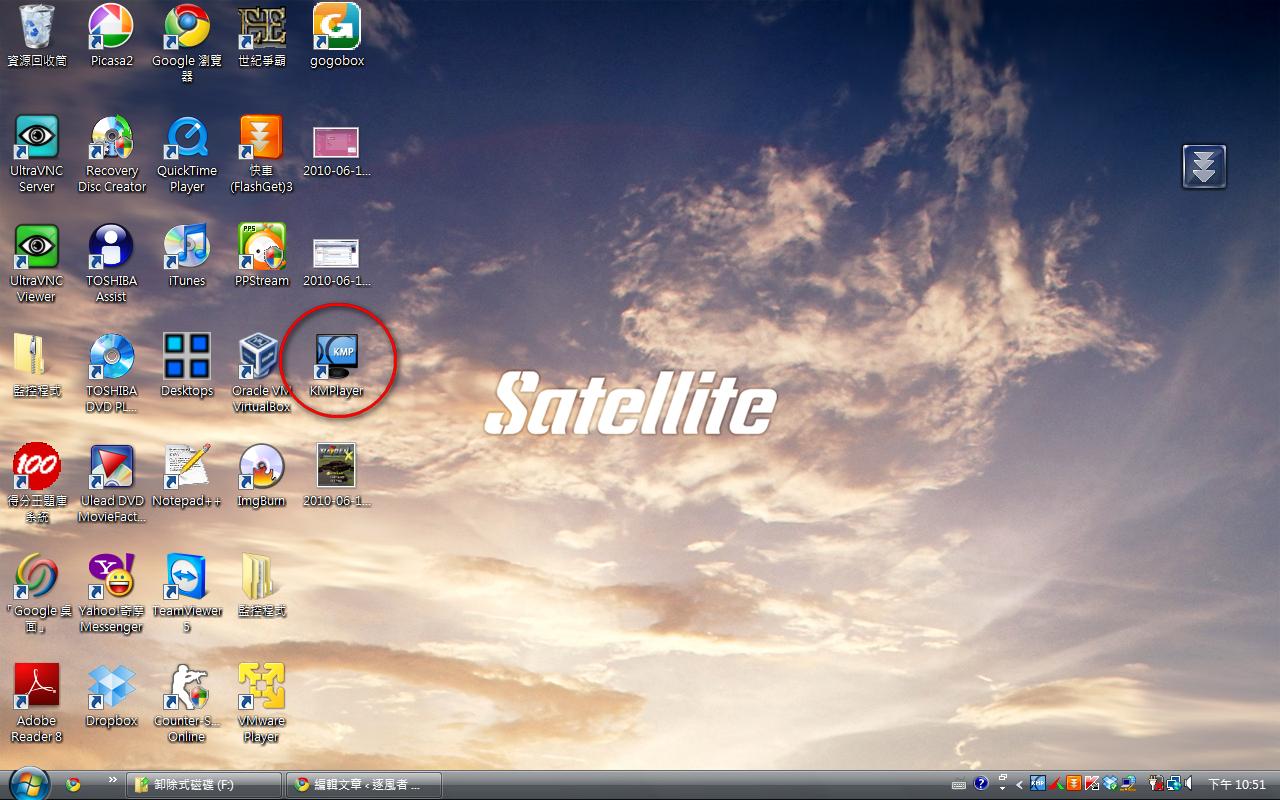The image size is (1280, 800).
Task: Click the taskbar clock showing 下午 10:51
Action: [1238, 785]
